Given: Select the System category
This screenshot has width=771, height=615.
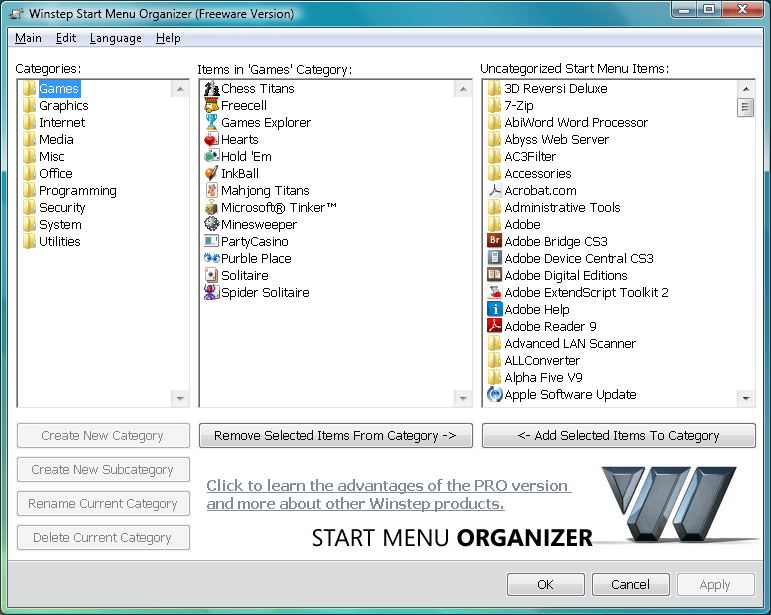Looking at the screenshot, I should [x=60, y=224].
